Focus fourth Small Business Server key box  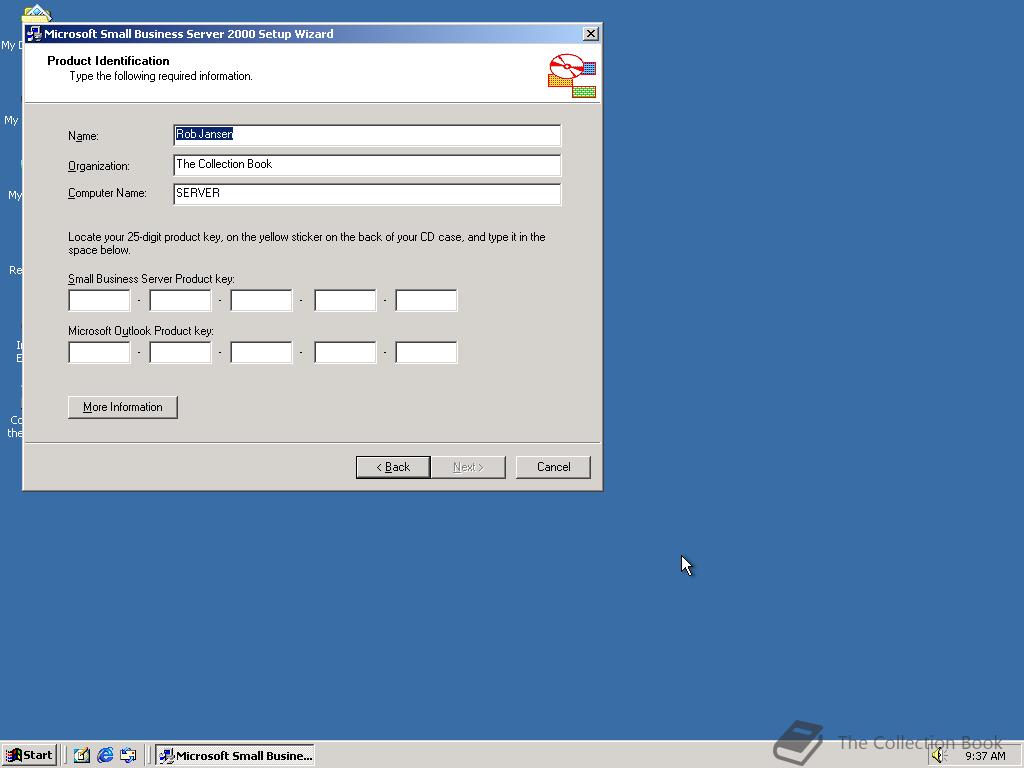tap(345, 300)
